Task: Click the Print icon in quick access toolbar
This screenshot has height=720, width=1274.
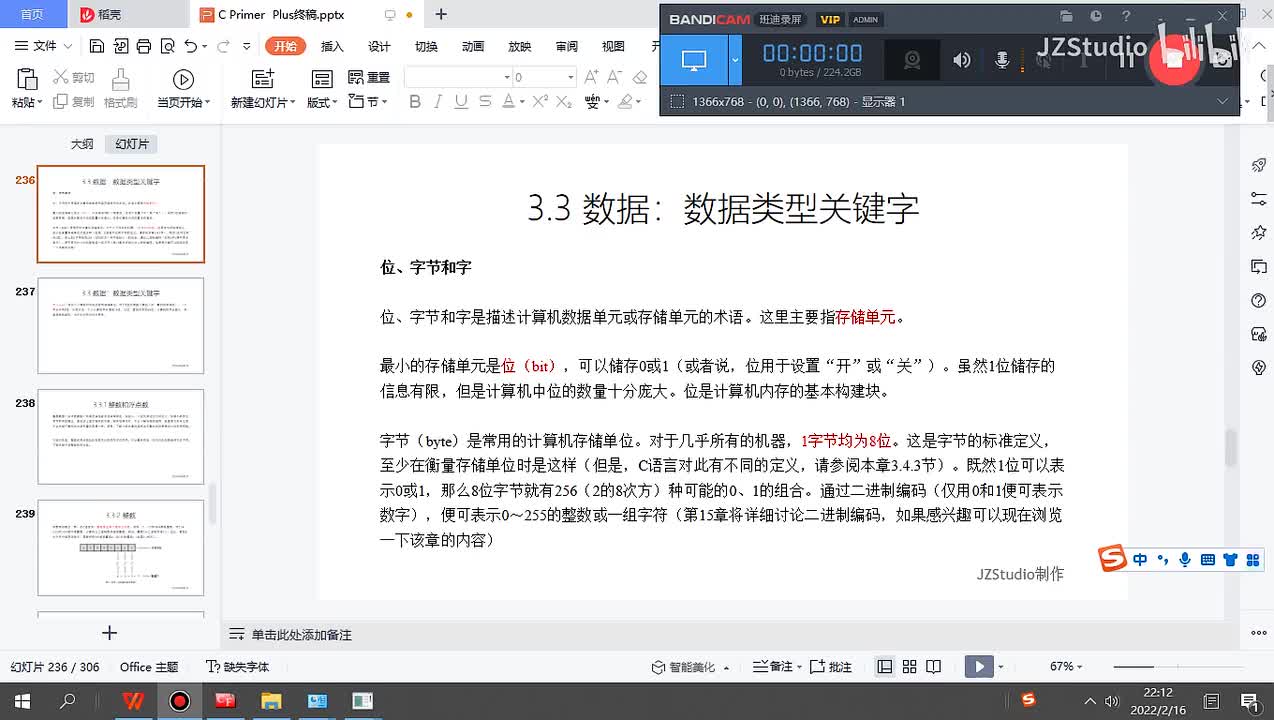Action: 143,46
